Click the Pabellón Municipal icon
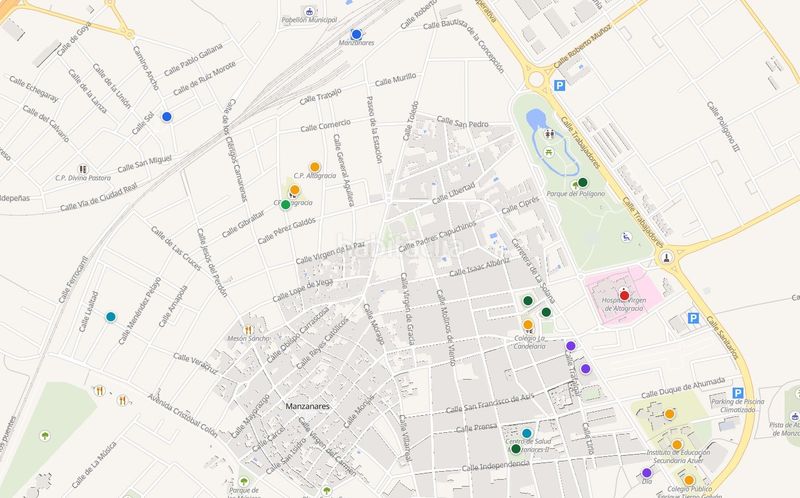The height and width of the screenshot is (498, 800). point(309,12)
